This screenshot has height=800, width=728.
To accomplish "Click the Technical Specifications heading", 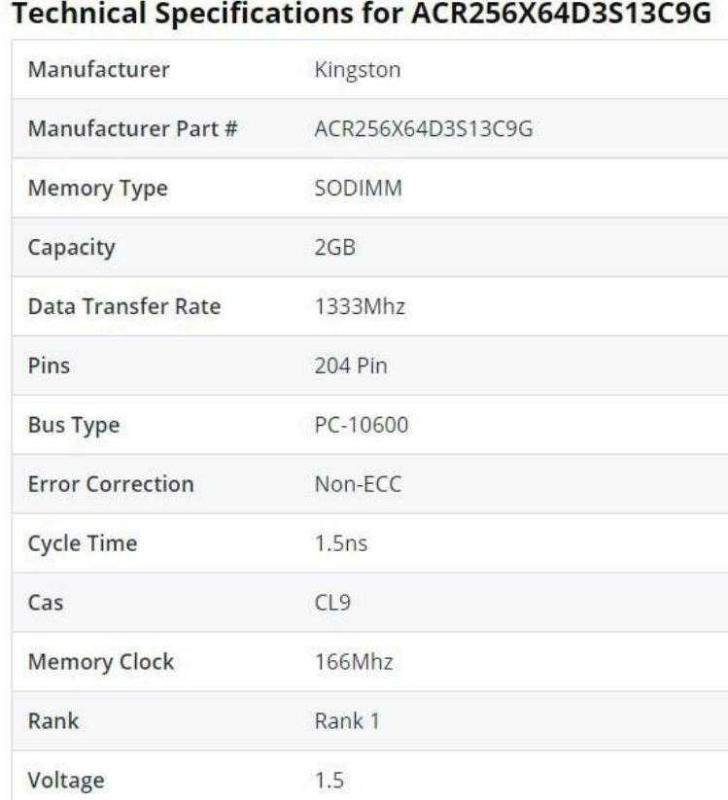I will 362,15.
